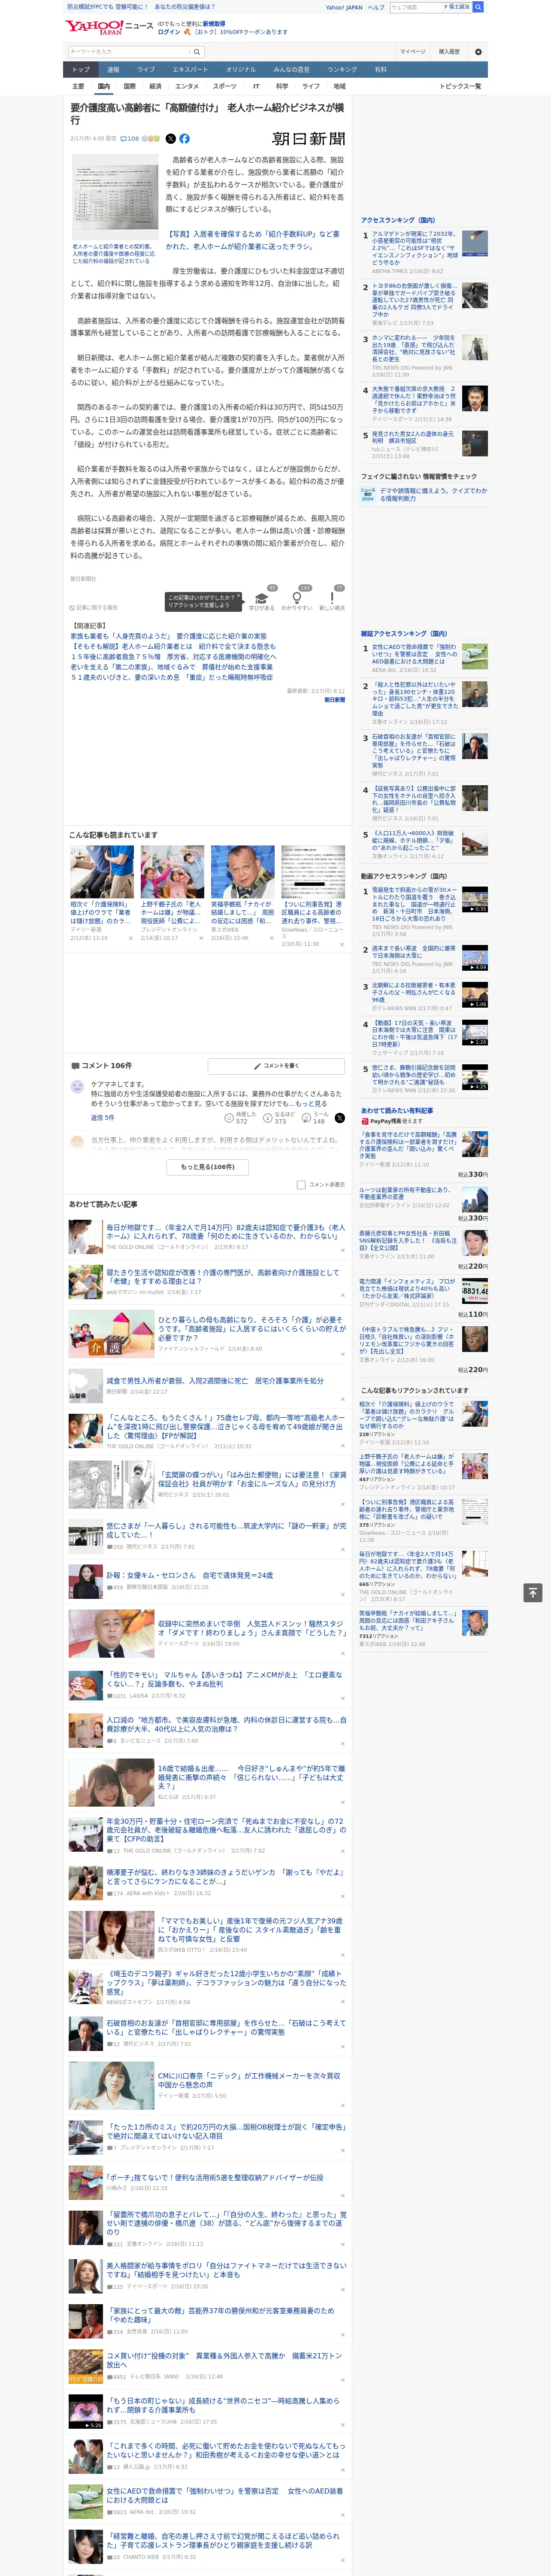The image size is (551, 2576).
Task: Open settings via the gear icon
Action: tap(478, 52)
